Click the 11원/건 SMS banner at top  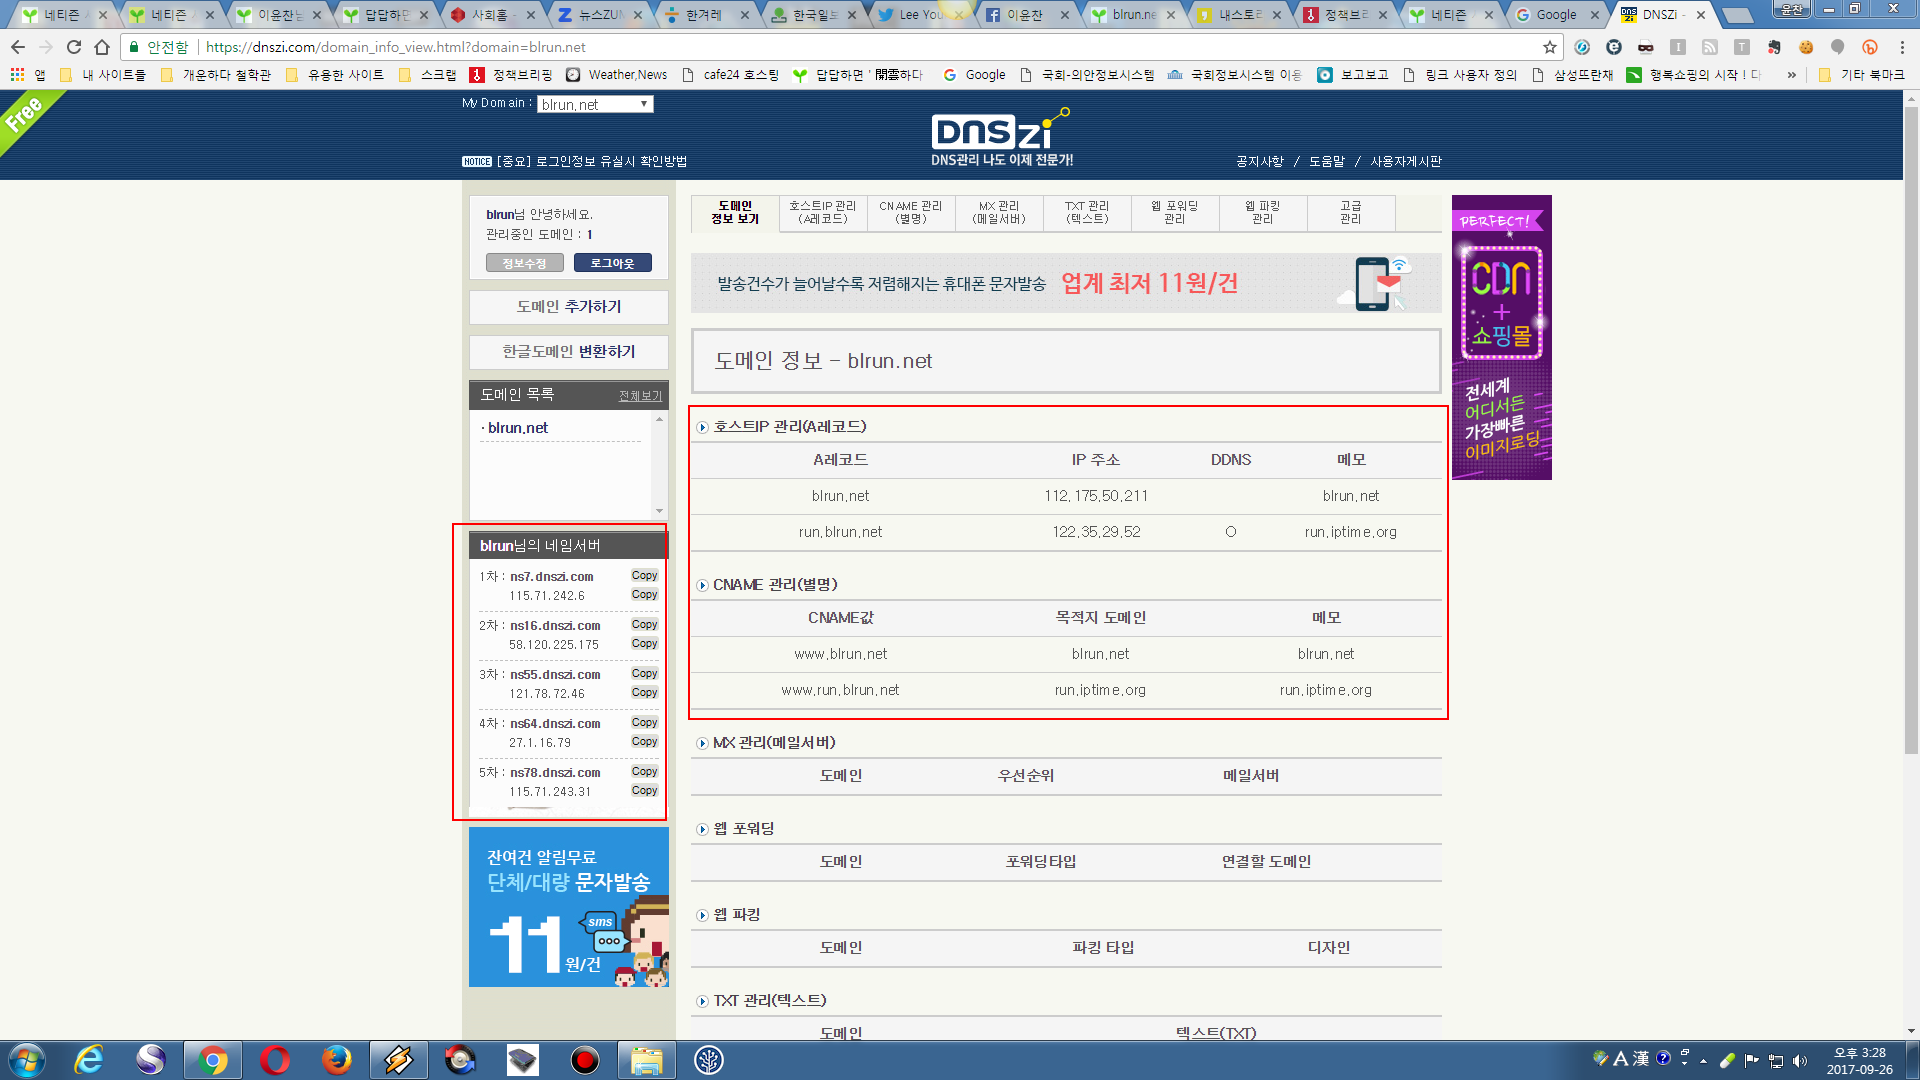[1066, 283]
